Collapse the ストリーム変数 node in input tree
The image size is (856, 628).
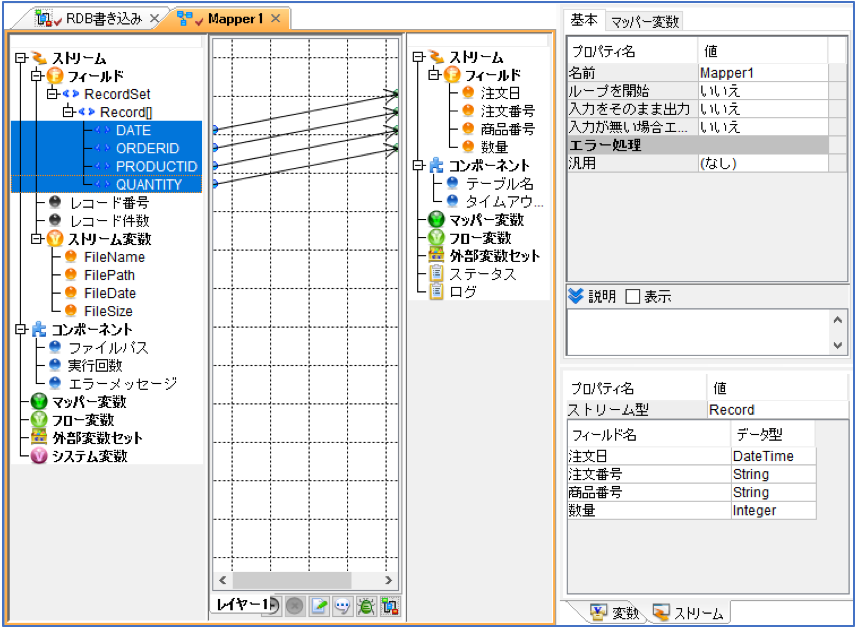click(36, 239)
